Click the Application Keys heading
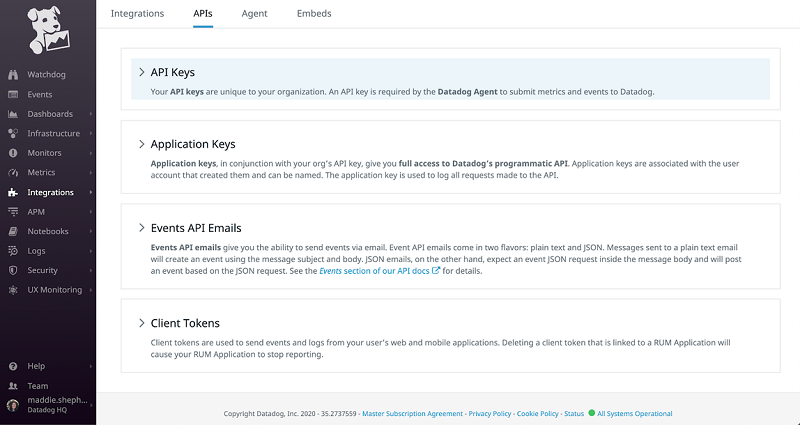 193,144
